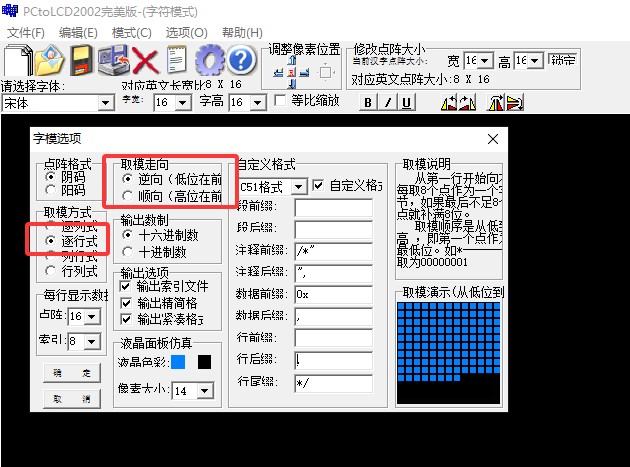Open the 索引 8 dropdown

92,341
